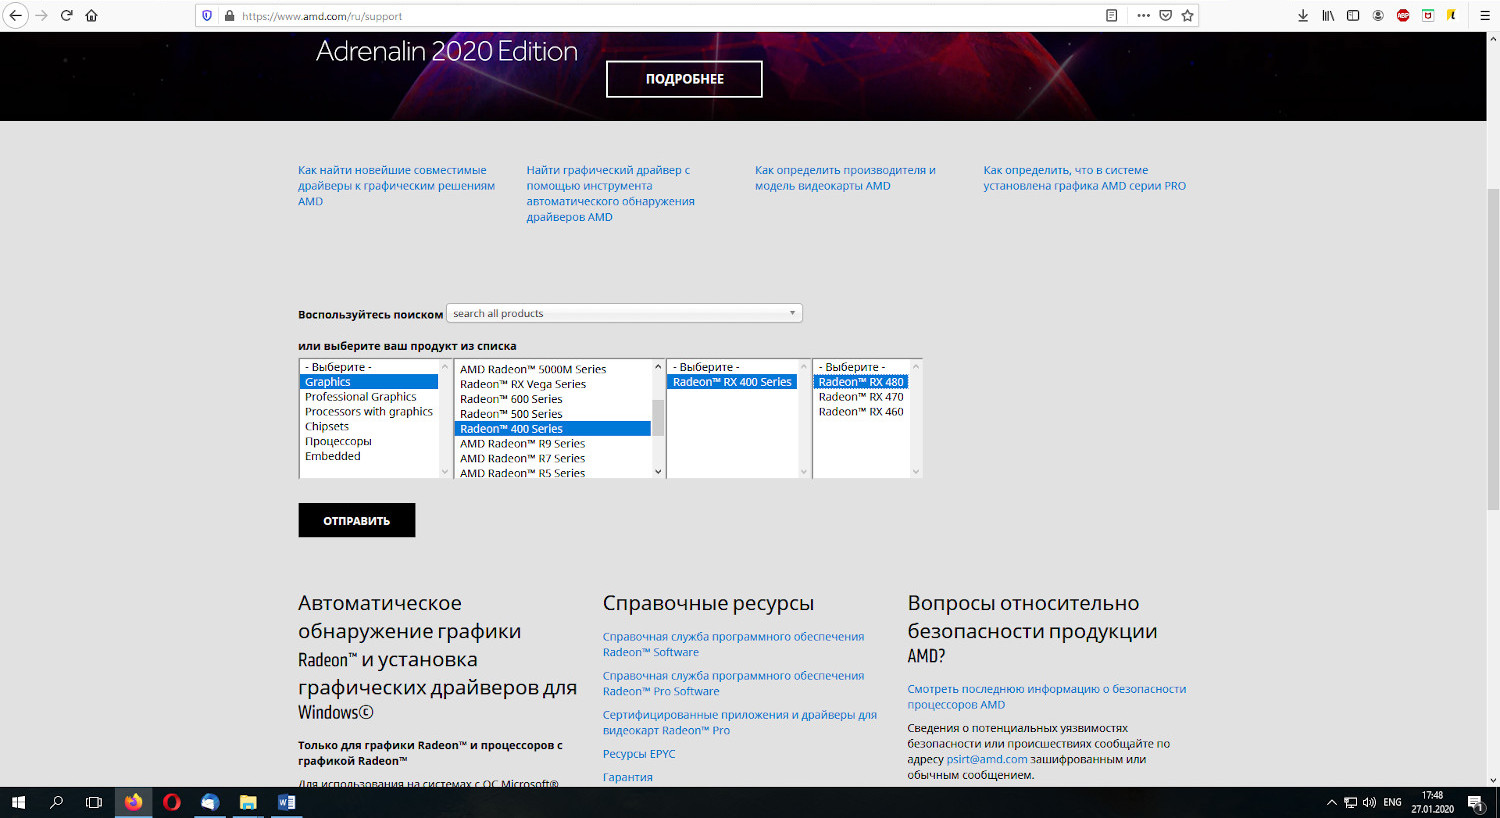
Task: Switch to Word in the taskbar
Action: 286,802
